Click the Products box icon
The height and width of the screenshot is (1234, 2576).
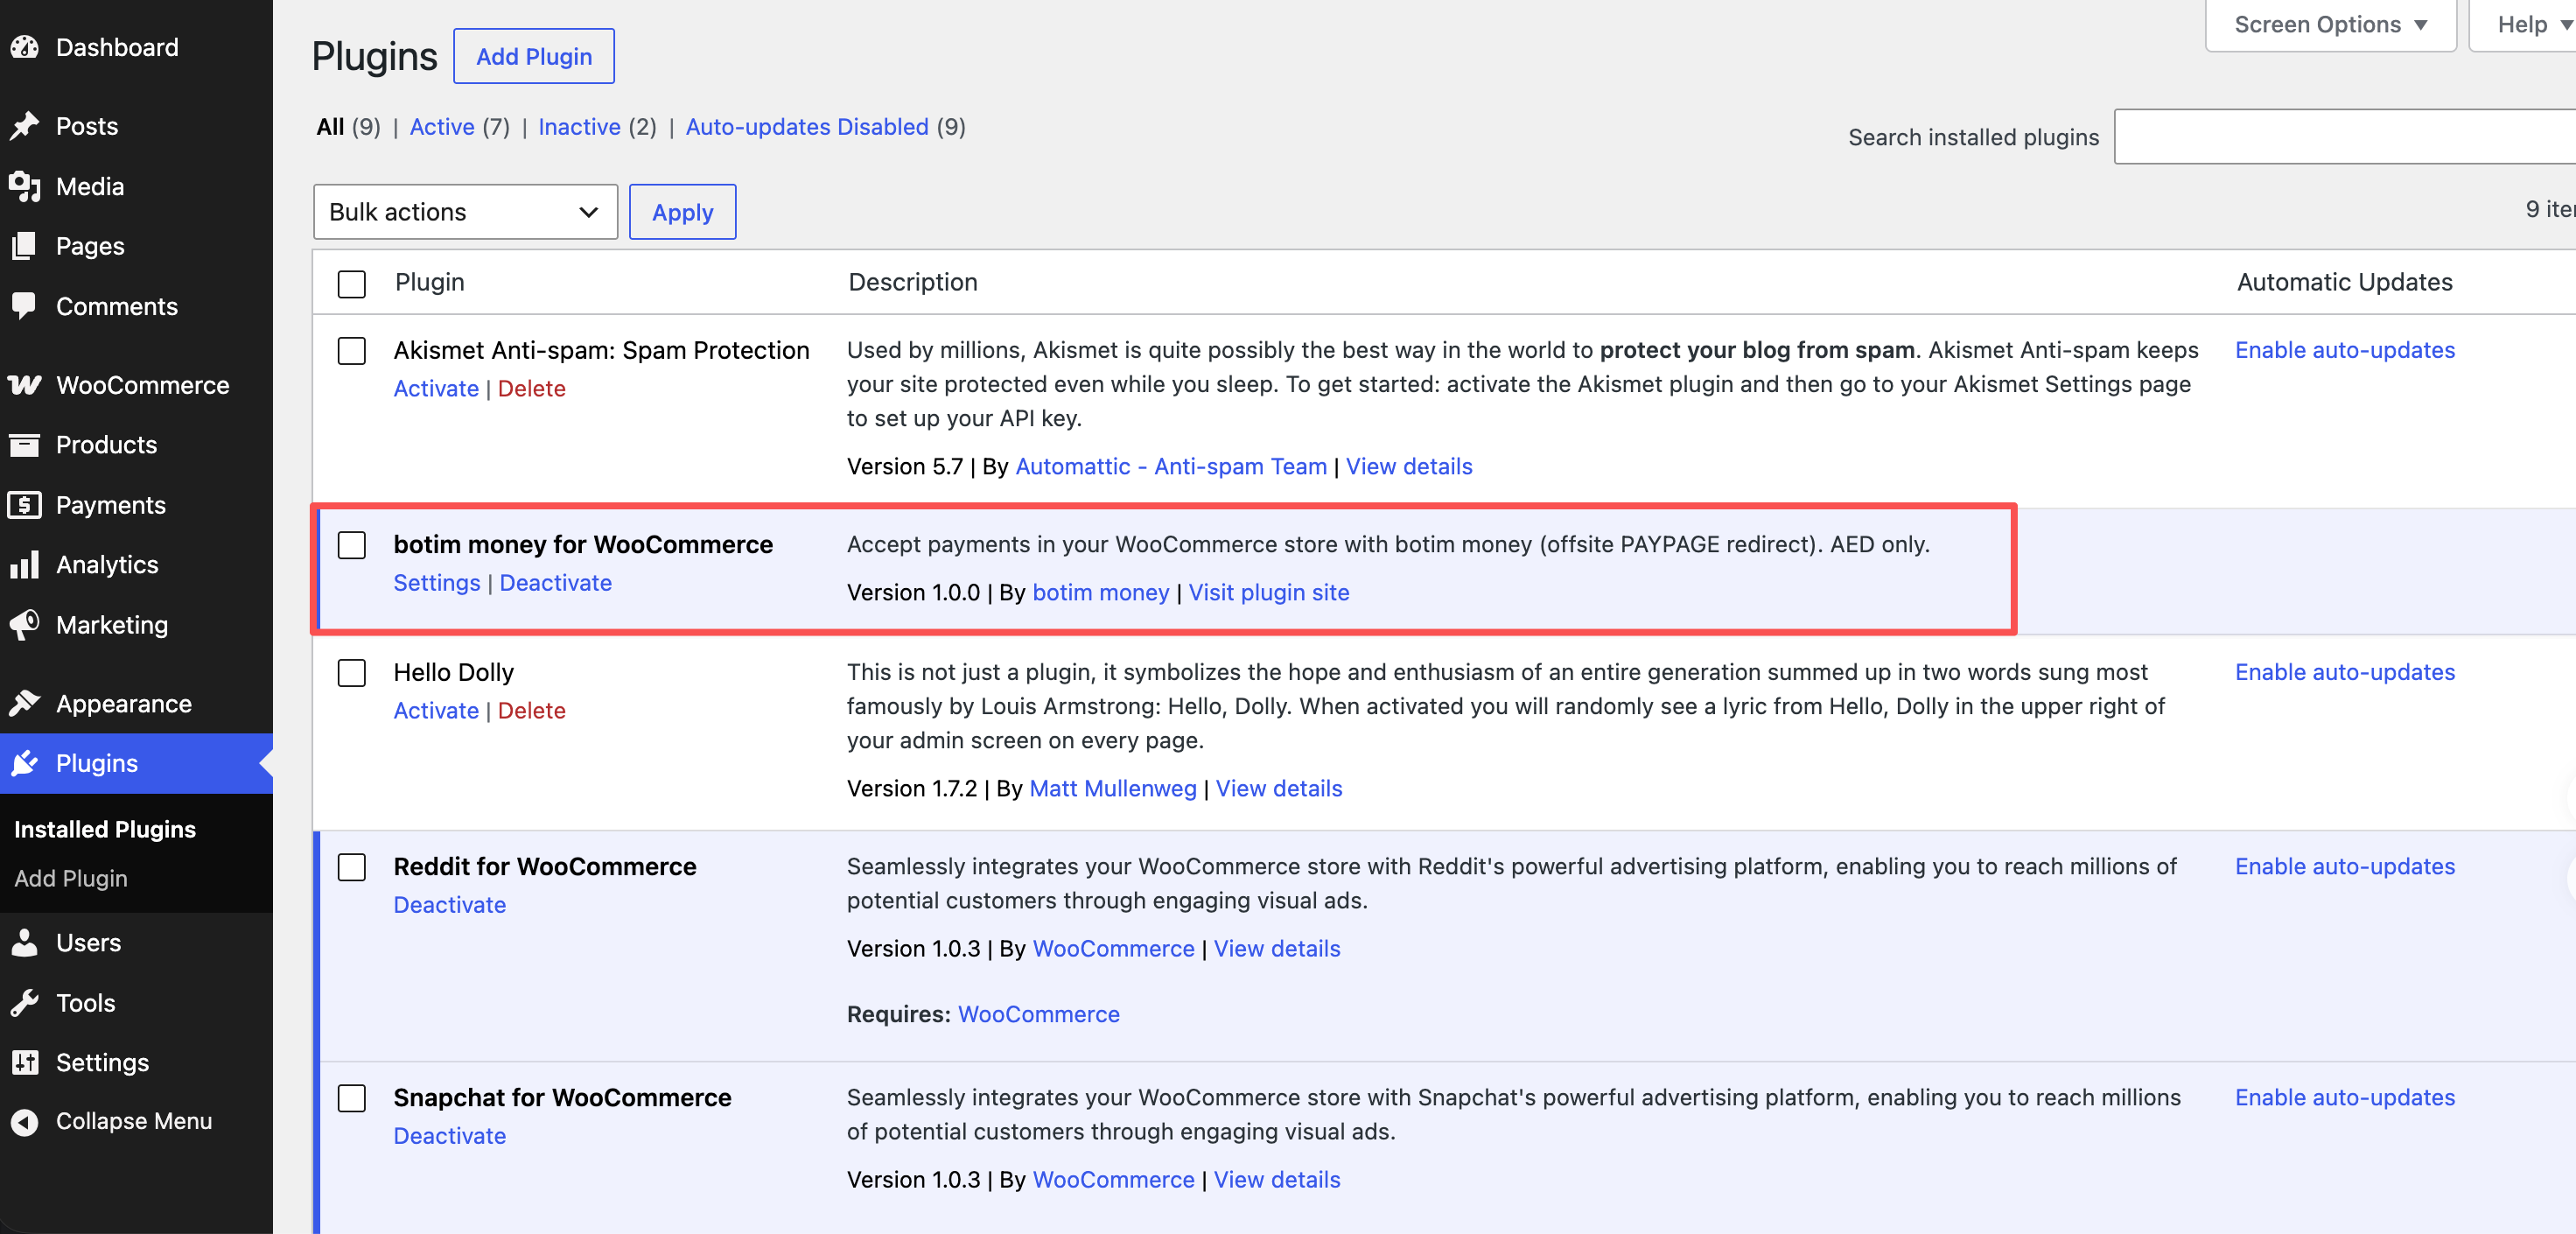coord(25,445)
